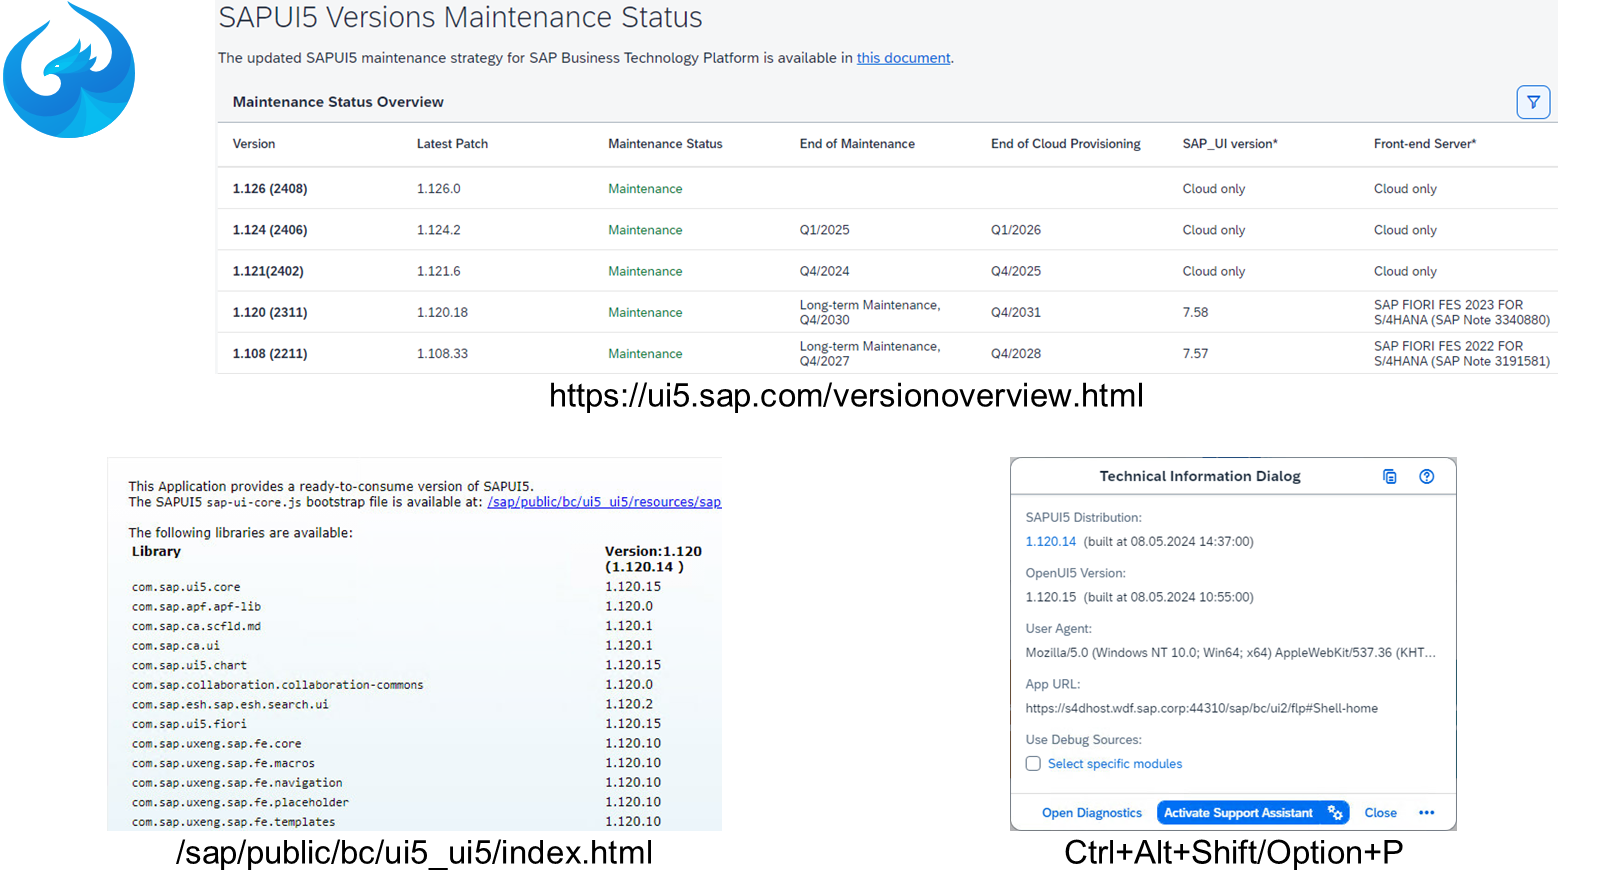Click Maintenance status in 1.108 row
The image size is (1600, 870).
pyautogui.click(x=645, y=353)
